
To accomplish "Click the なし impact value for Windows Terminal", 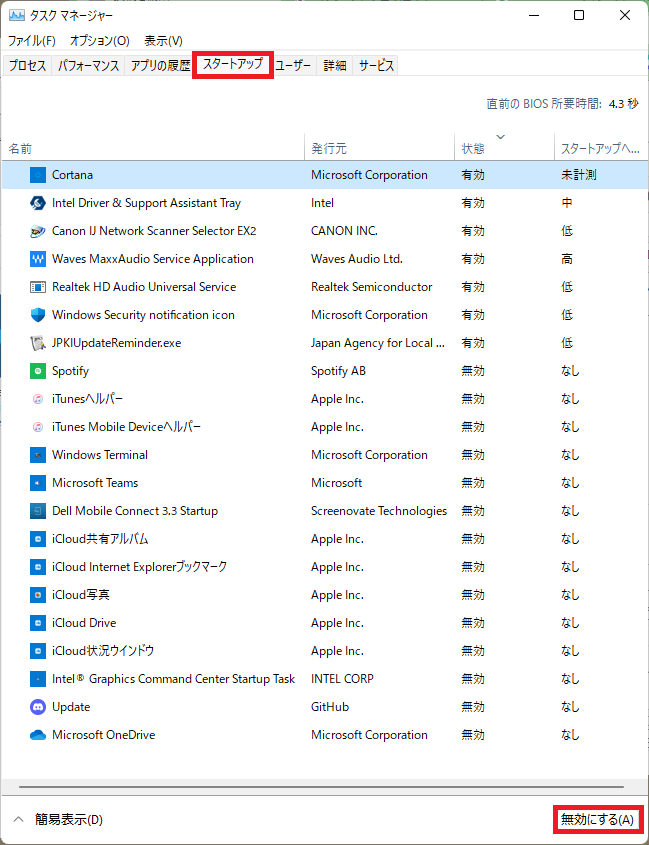I will point(570,455).
